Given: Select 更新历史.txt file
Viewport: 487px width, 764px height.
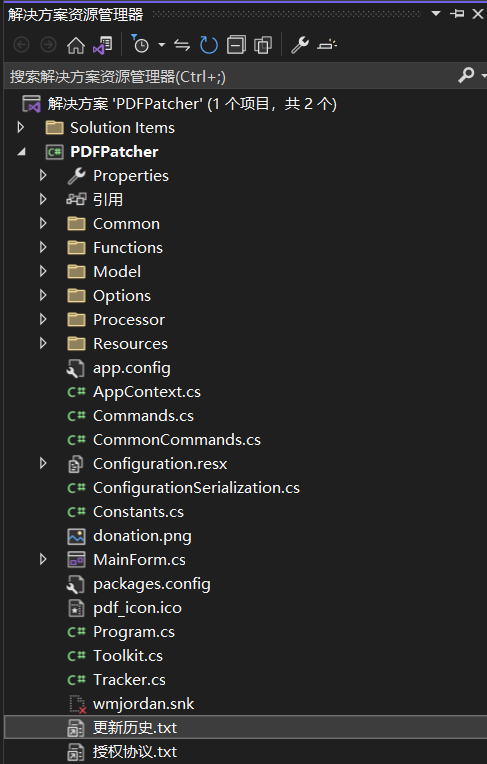Looking at the screenshot, I should [135, 727].
